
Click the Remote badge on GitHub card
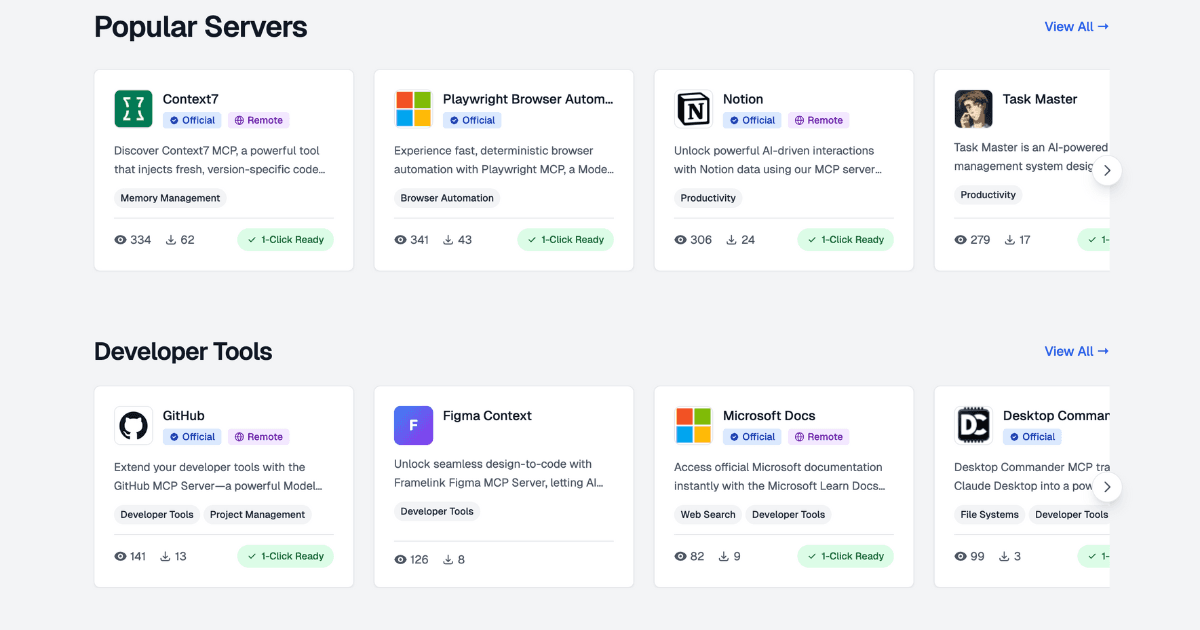coord(258,437)
